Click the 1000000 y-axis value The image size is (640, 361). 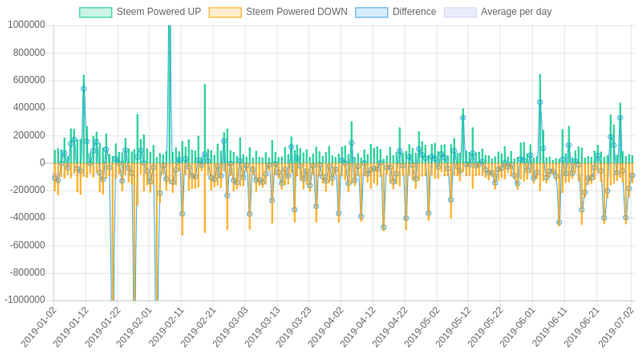[27, 25]
